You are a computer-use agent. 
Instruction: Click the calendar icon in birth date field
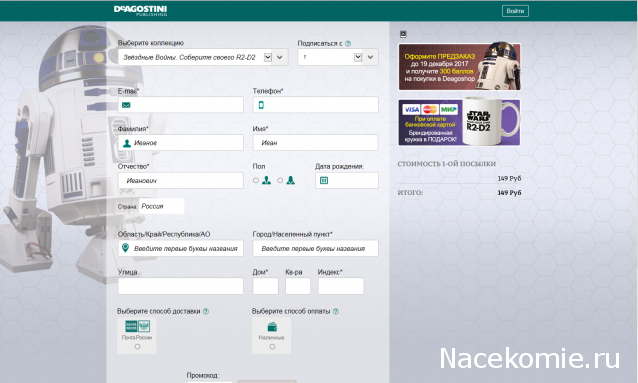pyautogui.click(x=324, y=180)
